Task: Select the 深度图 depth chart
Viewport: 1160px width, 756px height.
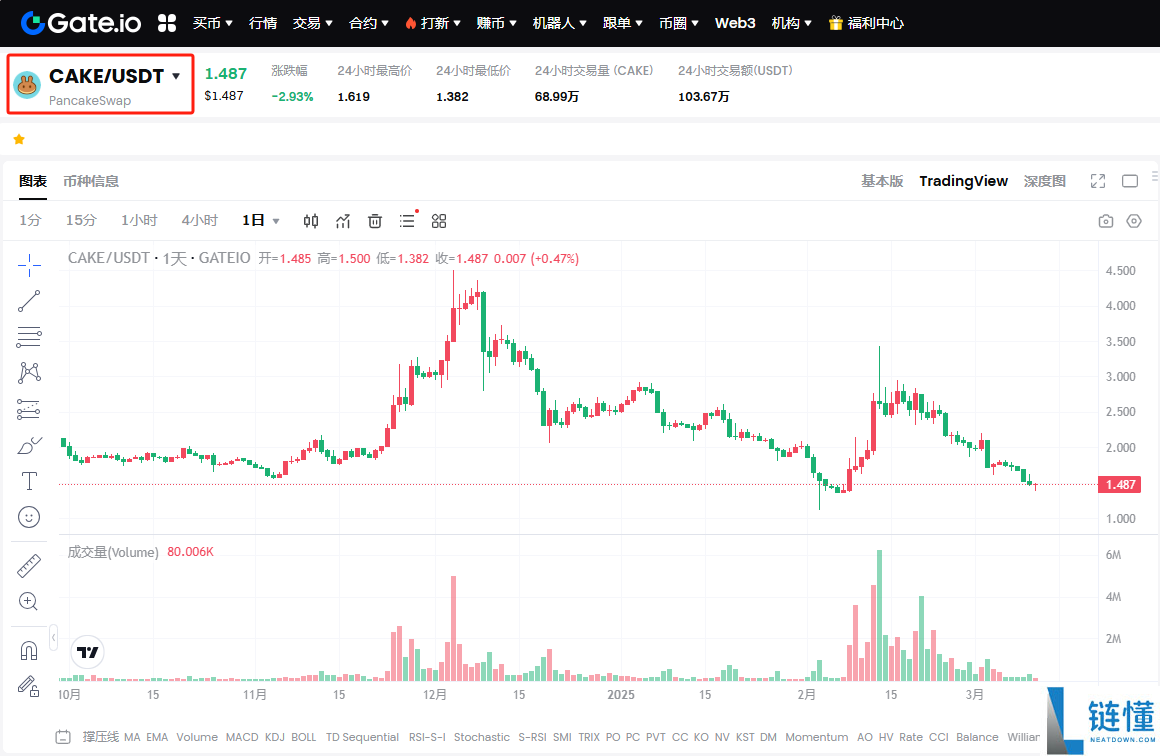Action: click(x=1045, y=181)
